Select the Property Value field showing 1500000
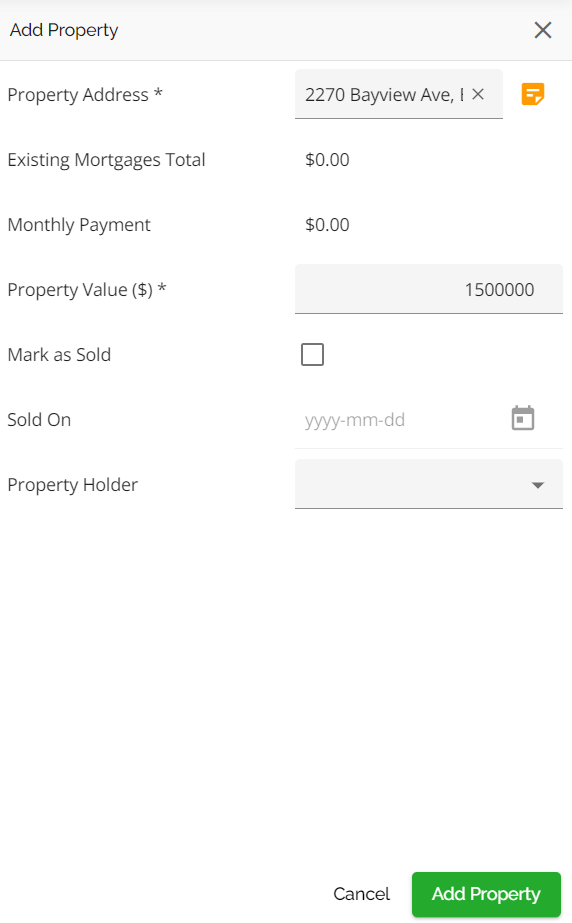Viewport: 572px width, 923px height. pyautogui.click(x=428, y=289)
